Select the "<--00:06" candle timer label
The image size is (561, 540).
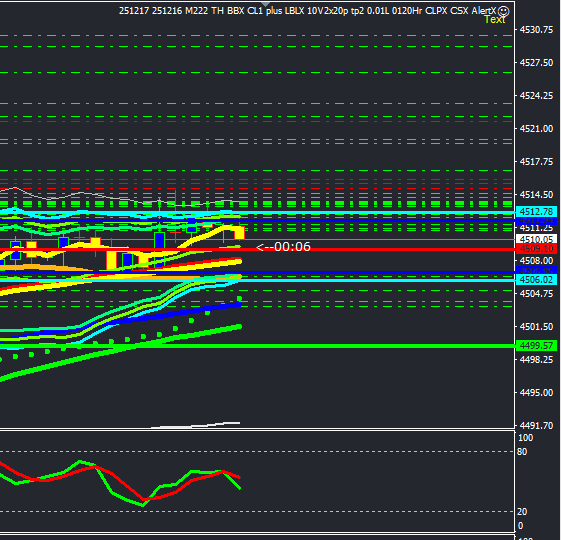[283, 247]
